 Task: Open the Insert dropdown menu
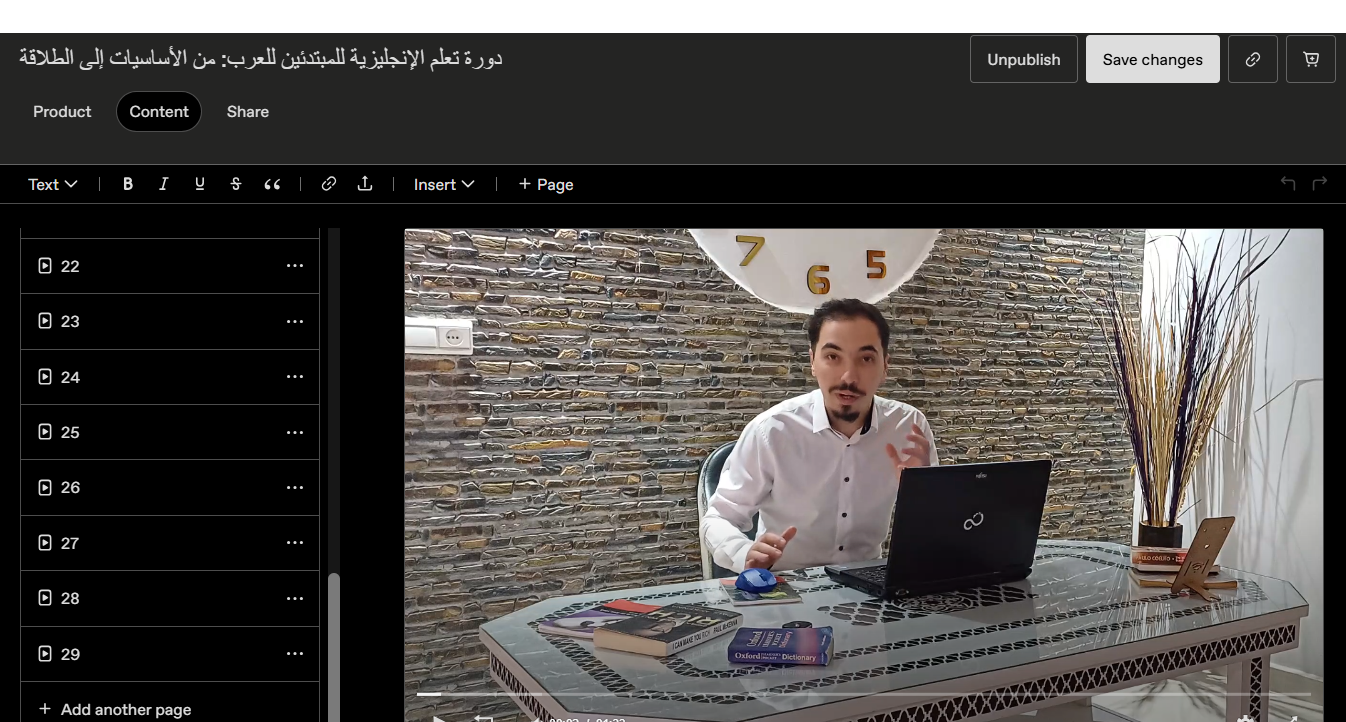[x=444, y=184]
